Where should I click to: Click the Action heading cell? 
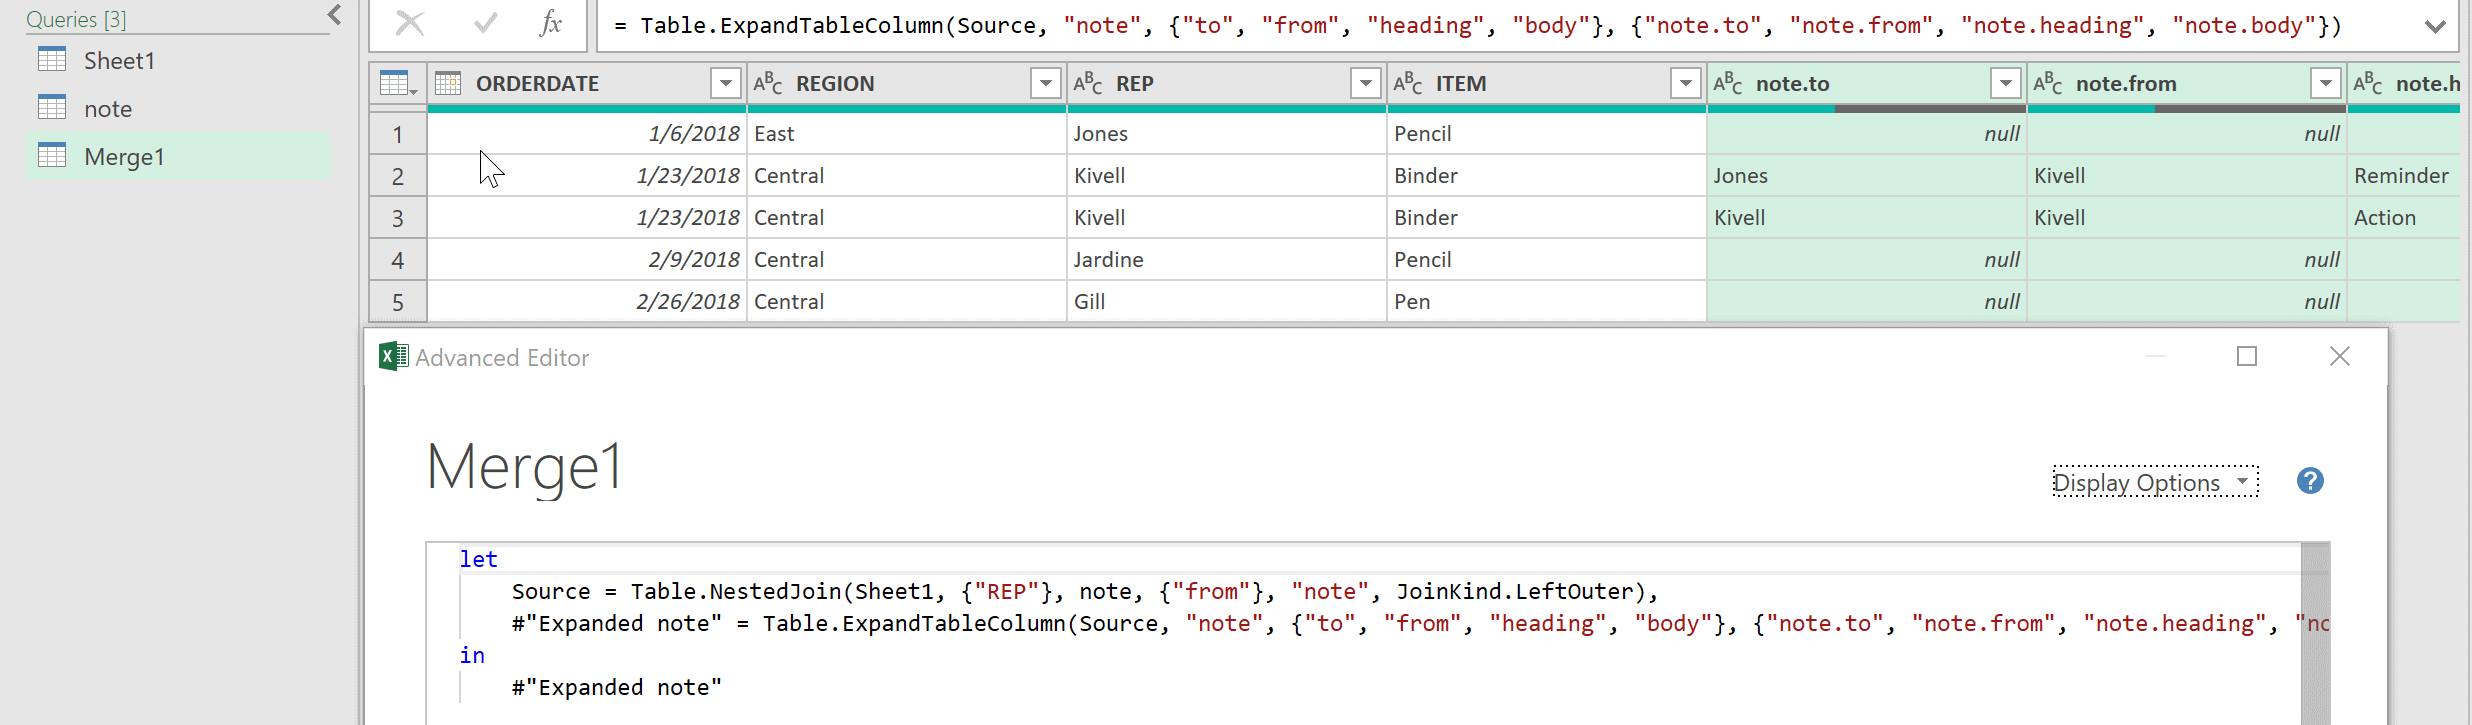pos(2404,218)
